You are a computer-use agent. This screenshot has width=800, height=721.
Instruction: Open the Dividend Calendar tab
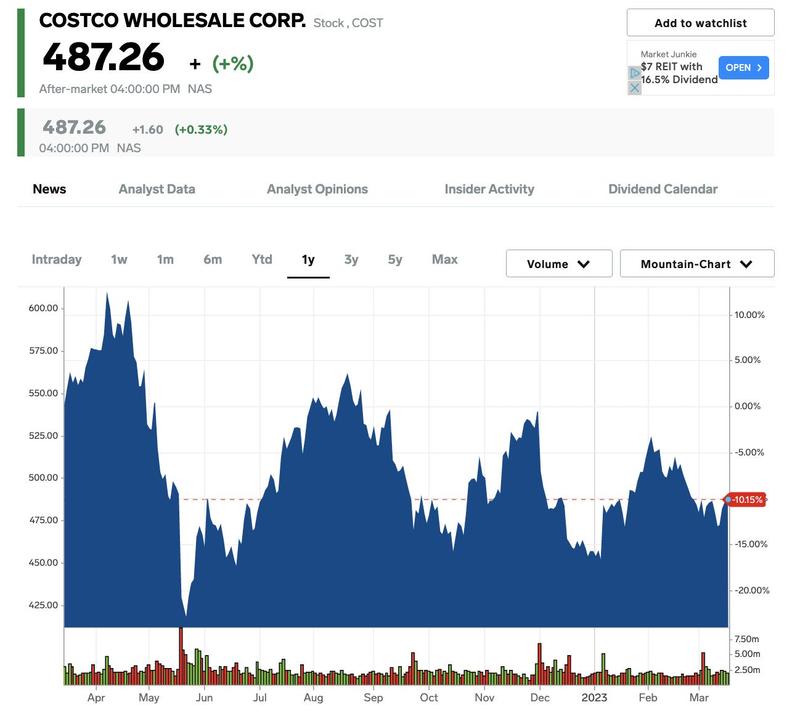663,189
